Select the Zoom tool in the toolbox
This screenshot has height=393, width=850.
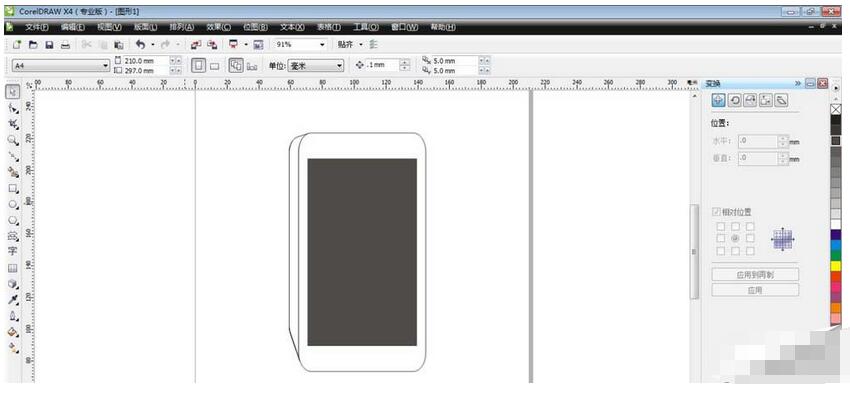[12, 140]
